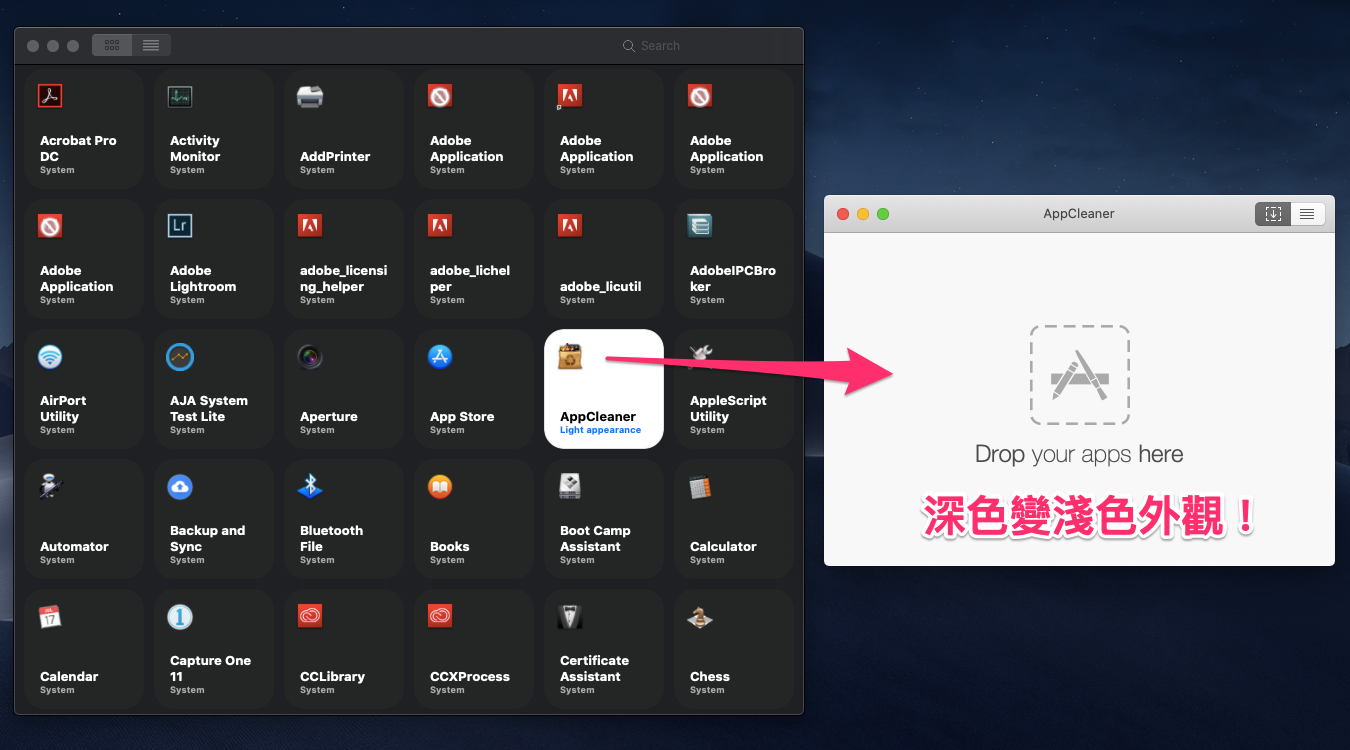Viewport: 1350px width, 750px height.
Task: Click the 'Chess' app name
Action: point(710,676)
